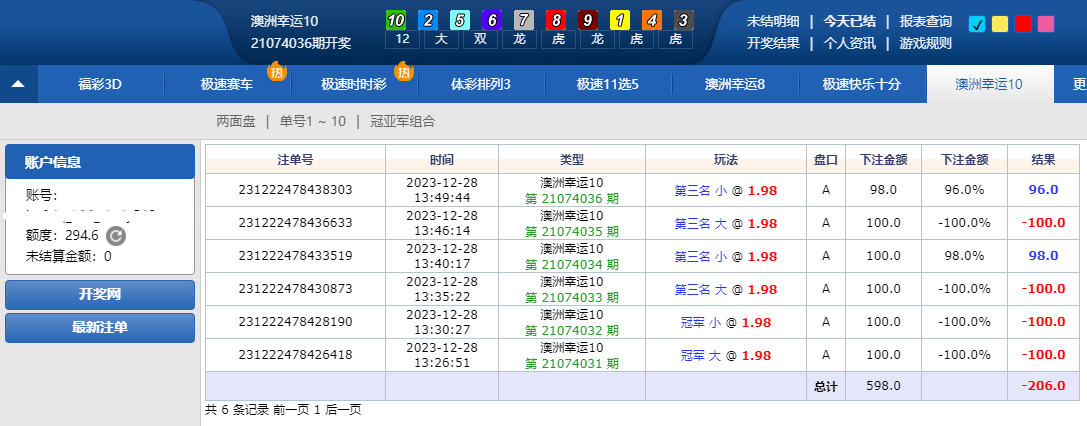Click the 最新注单 button
The image size is (1087, 426).
click(100, 327)
